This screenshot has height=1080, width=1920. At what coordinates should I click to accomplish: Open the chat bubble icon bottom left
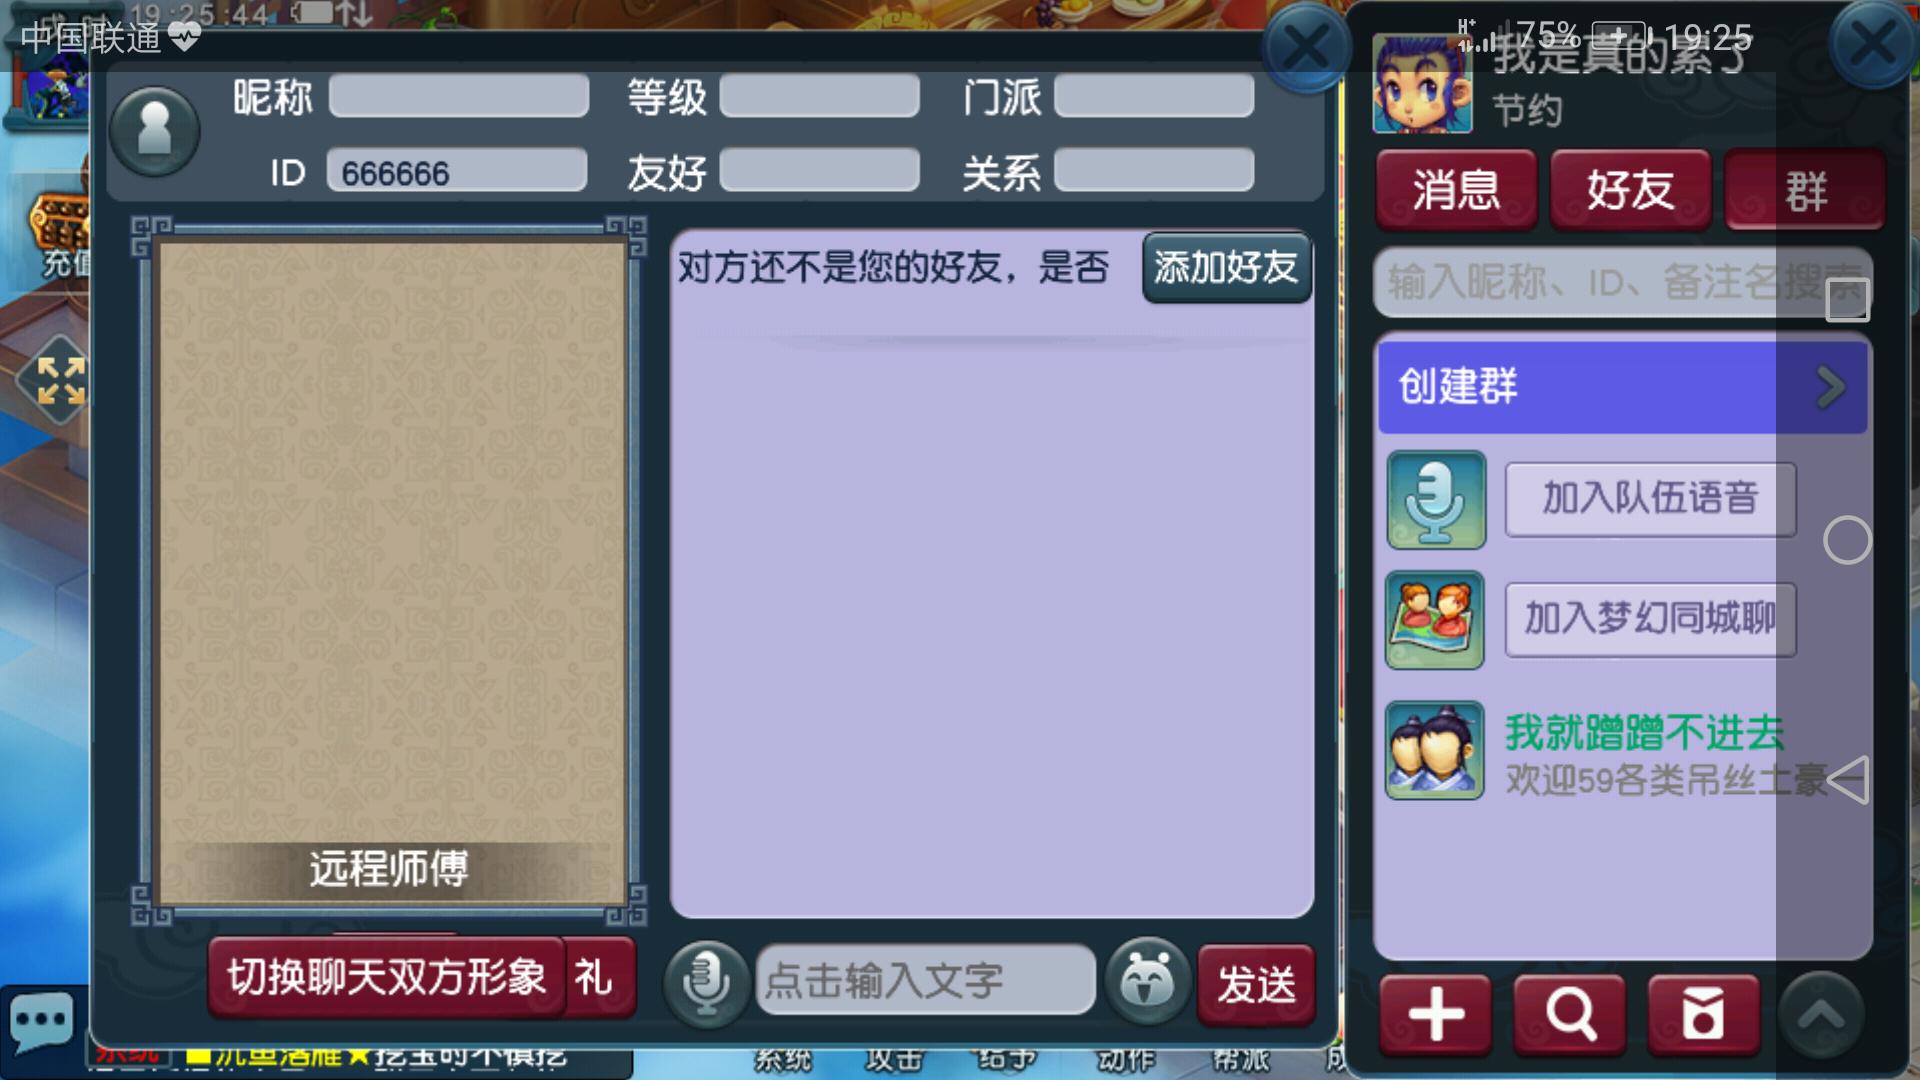click(41, 1022)
